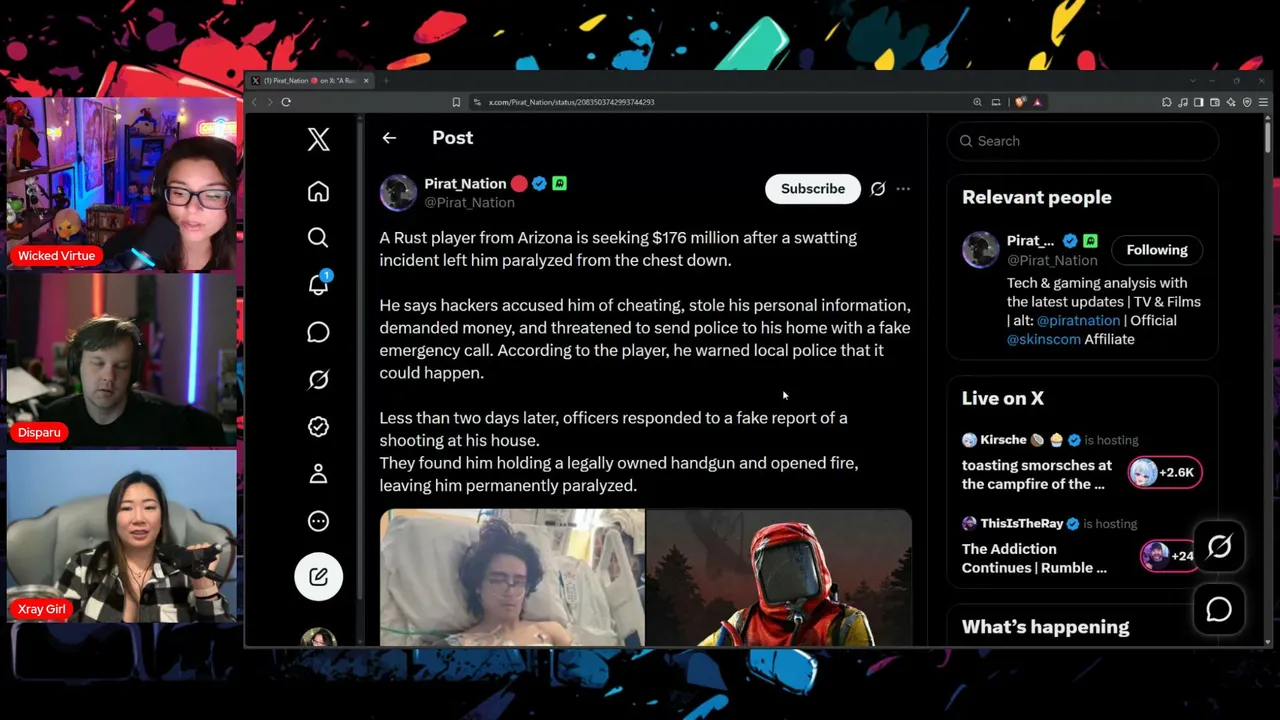Open Brave Shields lion icon
1280x720 pixels.
click(x=1020, y=102)
